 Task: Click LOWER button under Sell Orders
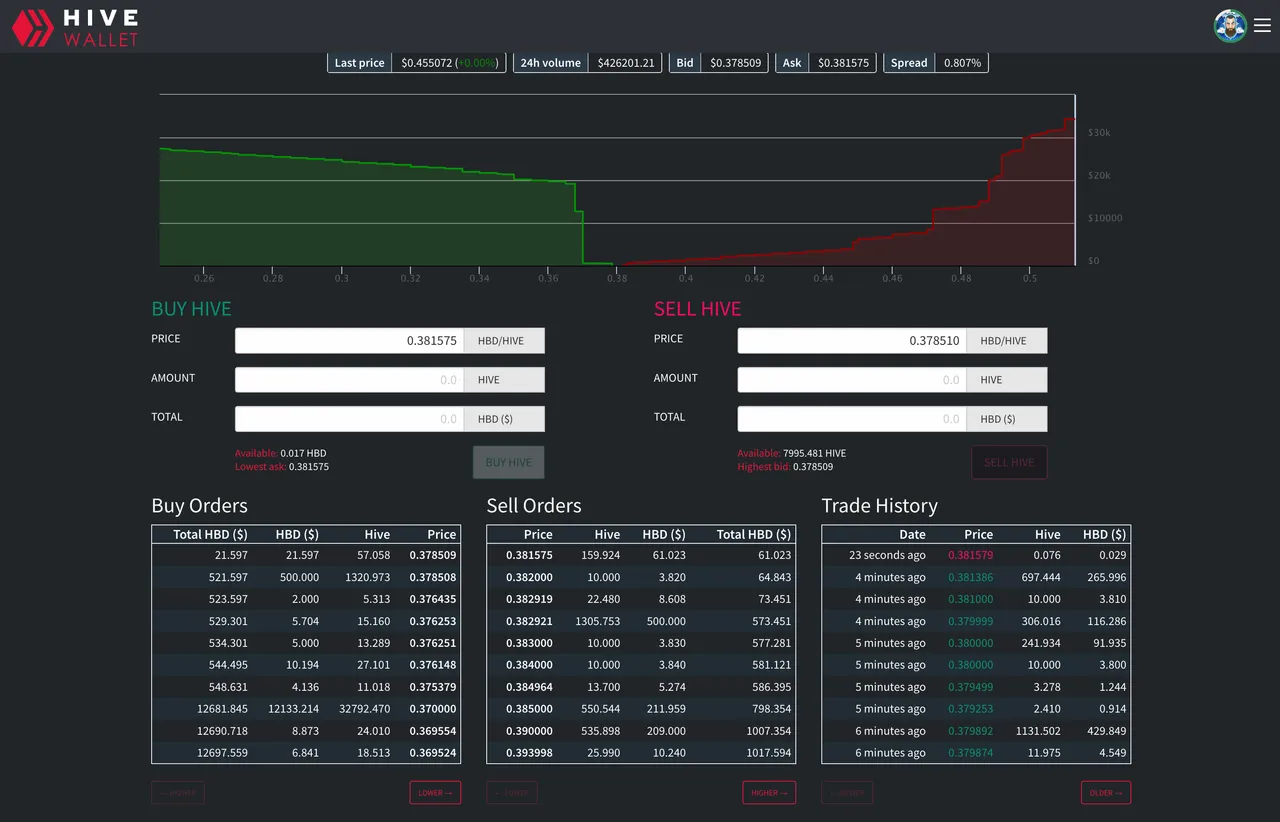click(512, 793)
